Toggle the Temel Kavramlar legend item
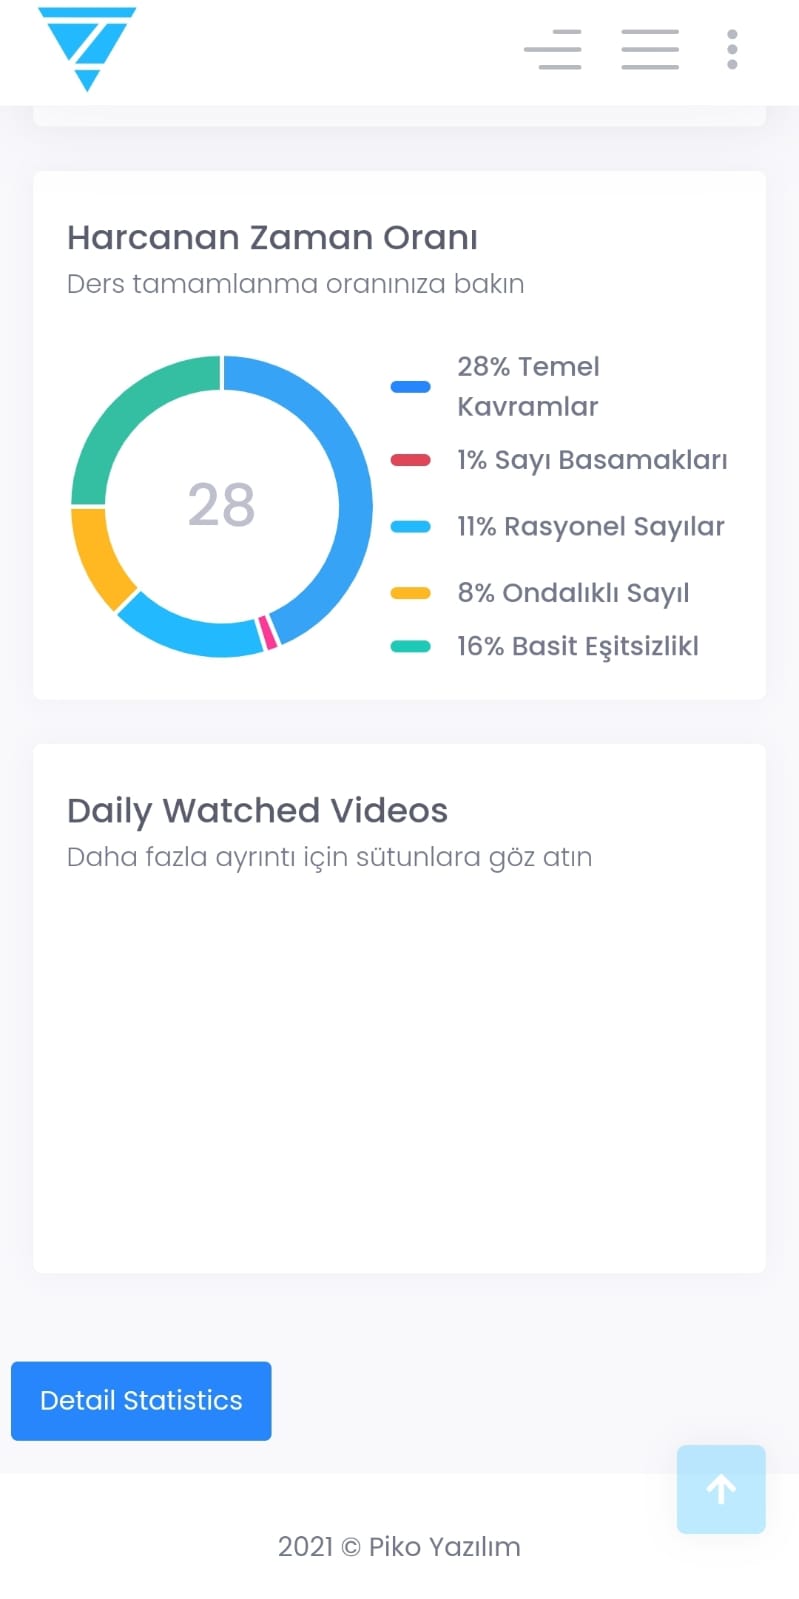This screenshot has width=799, height=1599. 528,386
